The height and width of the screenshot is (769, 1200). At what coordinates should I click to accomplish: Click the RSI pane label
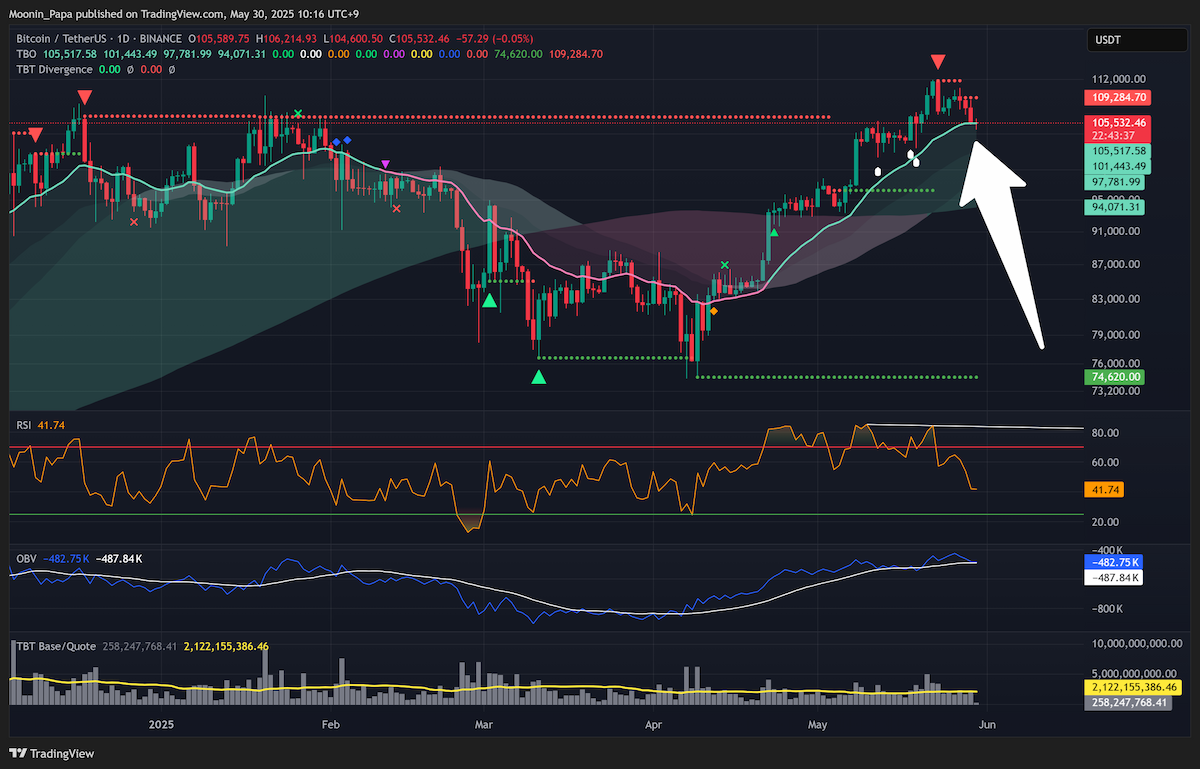coord(24,426)
